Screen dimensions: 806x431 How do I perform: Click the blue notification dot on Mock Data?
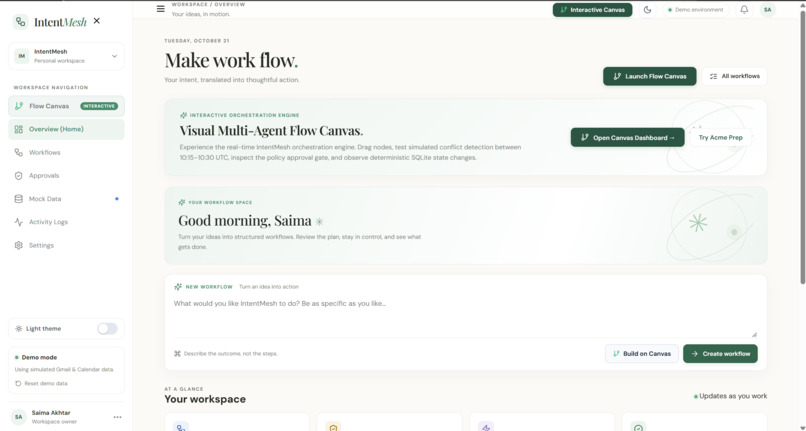point(117,199)
